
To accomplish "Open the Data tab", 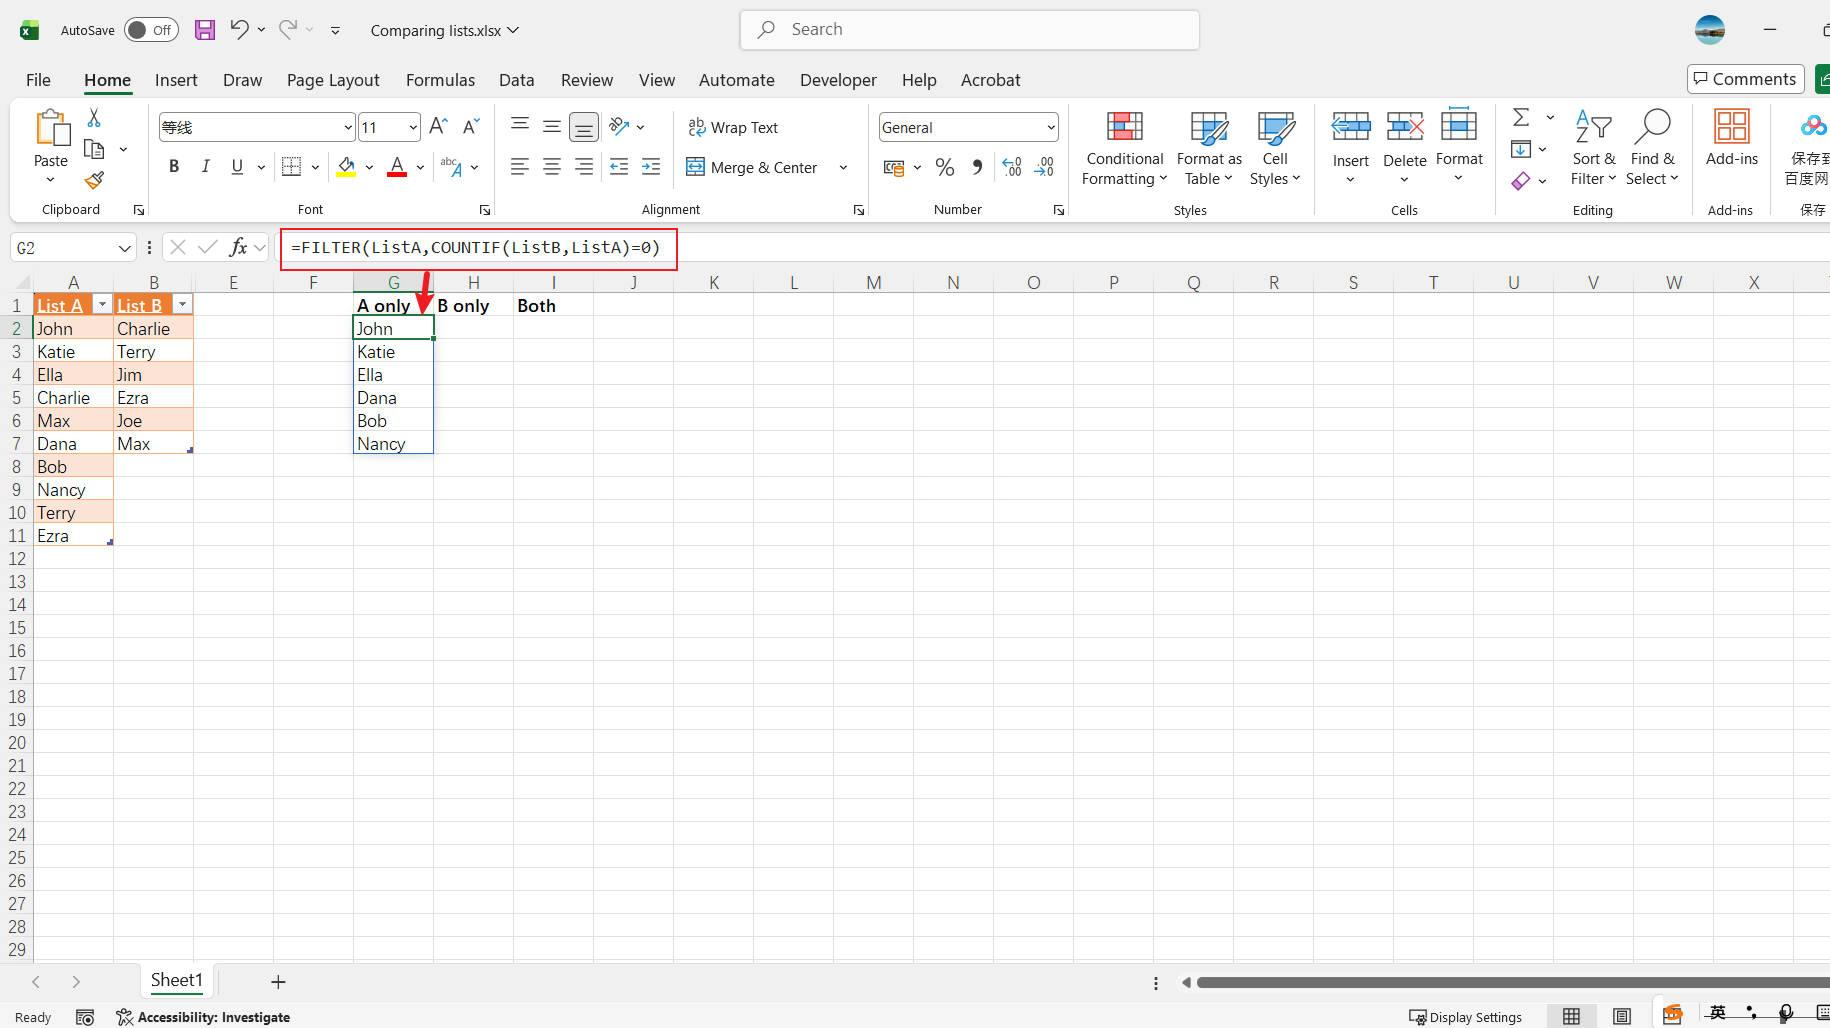I will point(517,80).
